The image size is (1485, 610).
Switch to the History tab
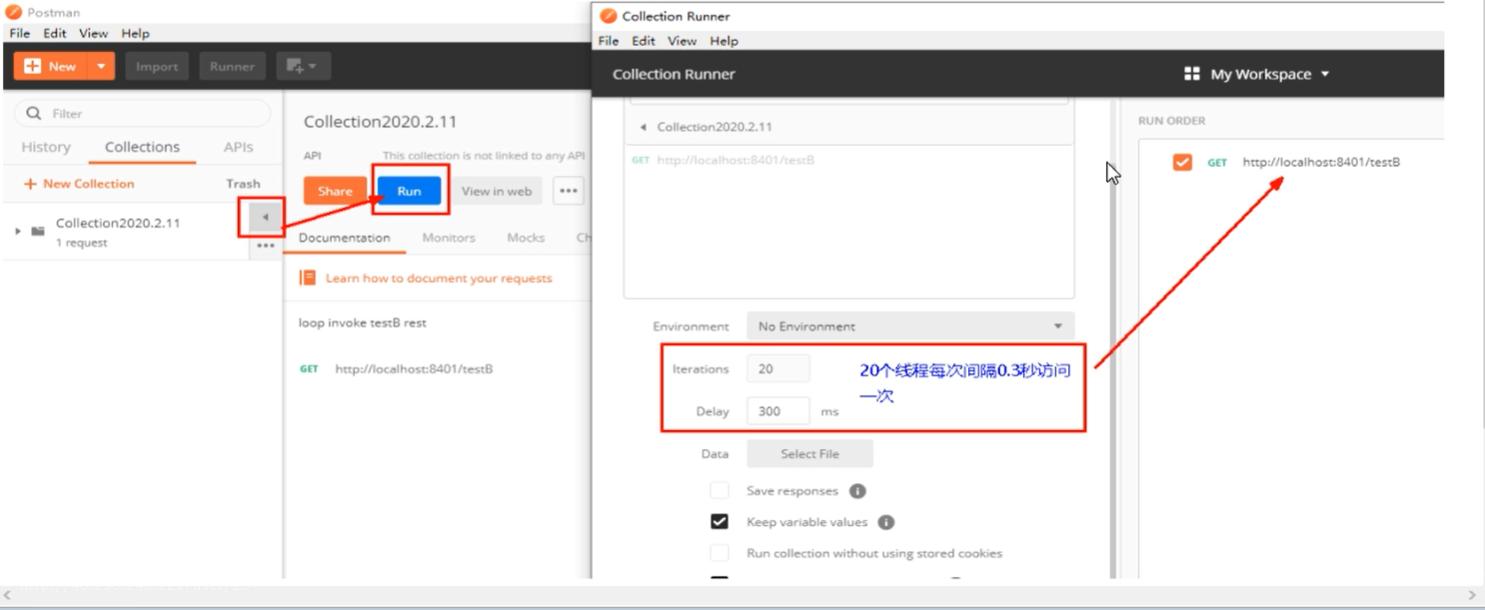[46, 147]
